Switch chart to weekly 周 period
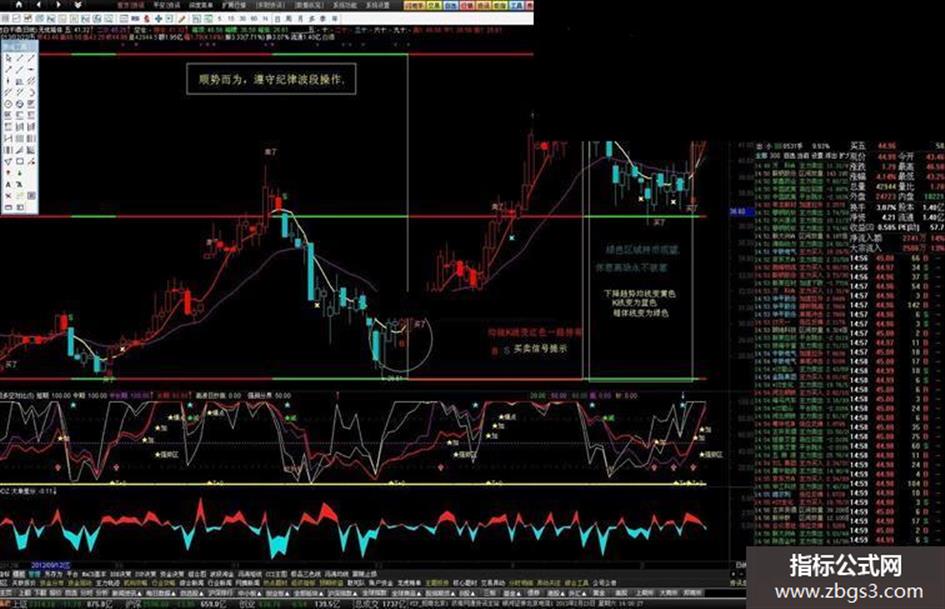 click(x=289, y=18)
